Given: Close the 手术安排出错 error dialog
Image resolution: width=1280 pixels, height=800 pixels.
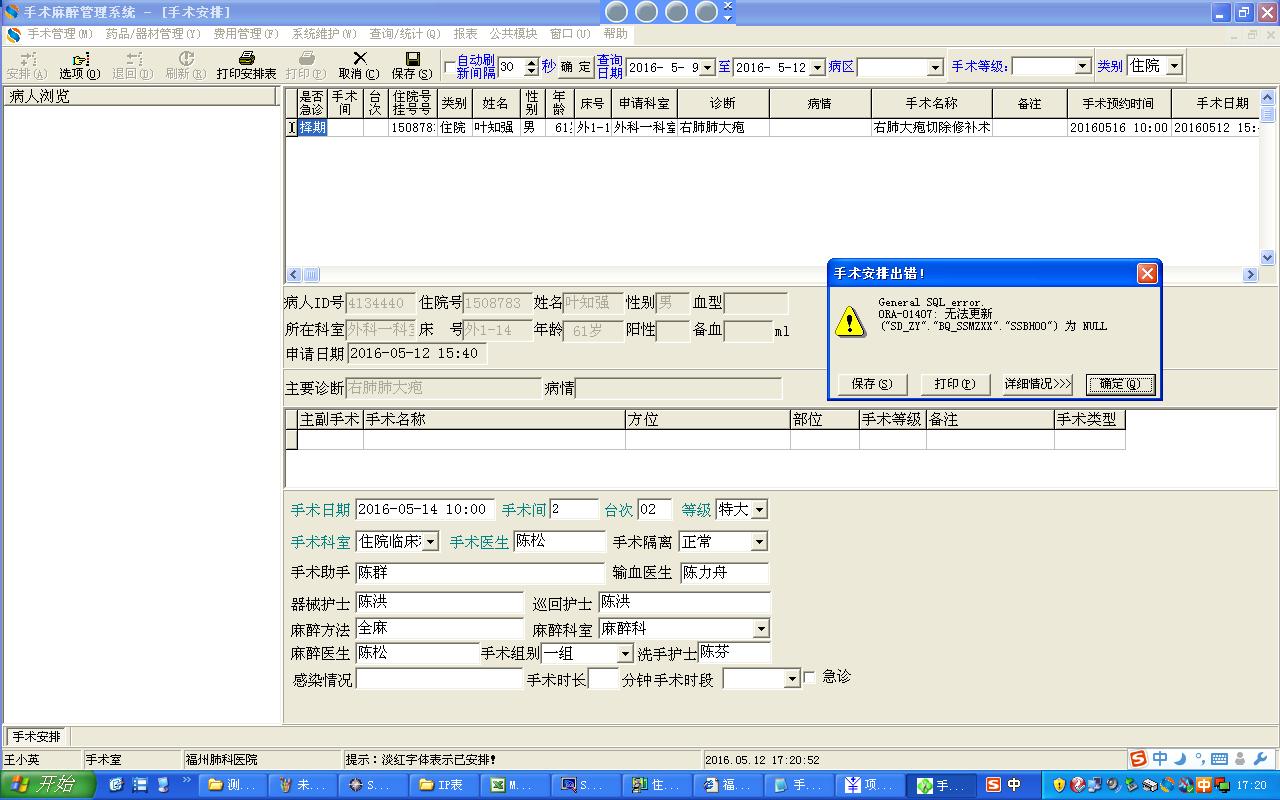Looking at the screenshot, I should click(x=1147, y=273).
